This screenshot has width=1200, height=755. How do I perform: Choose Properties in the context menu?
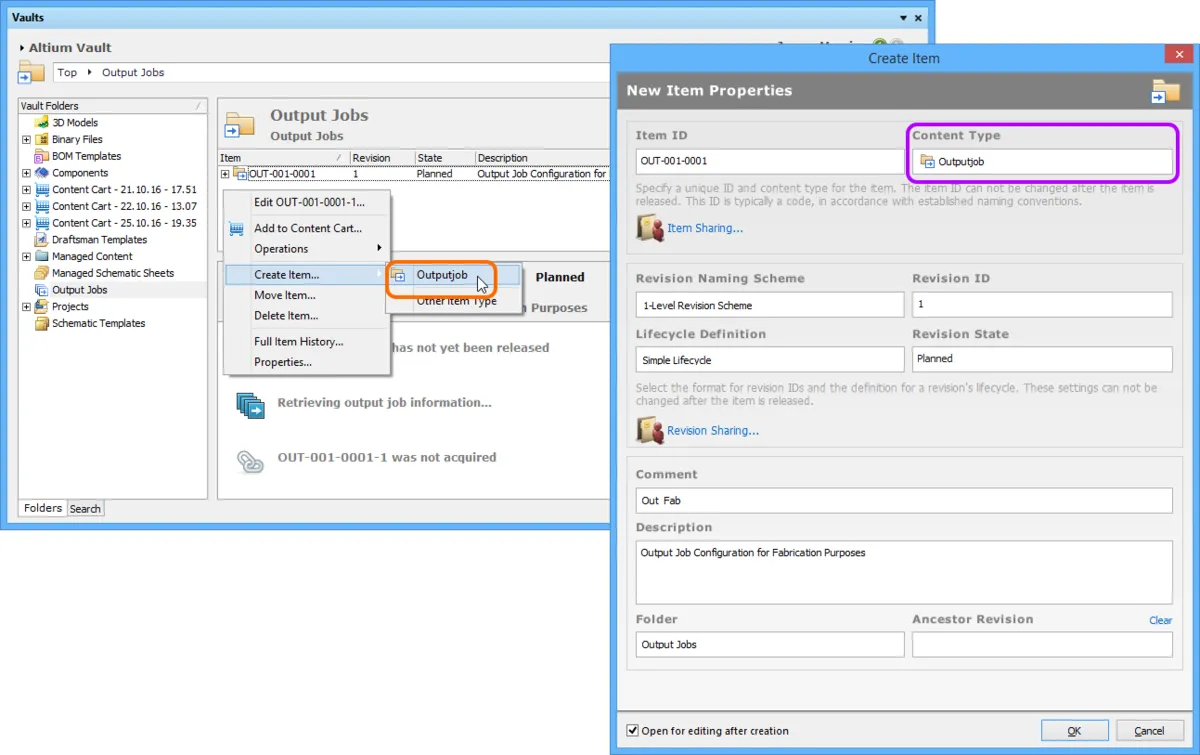coord(307,362)
